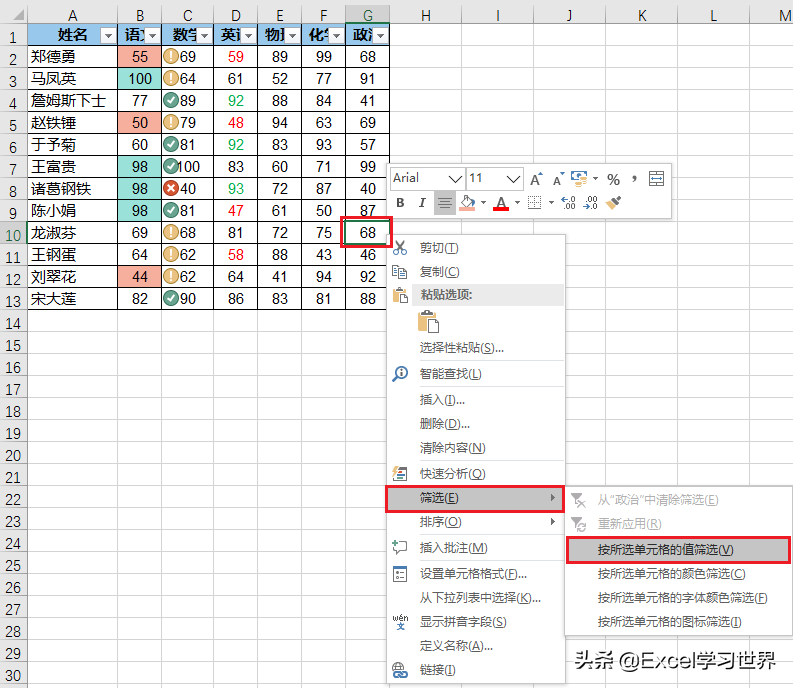
Task: Decrease decimal places icon
Action: (x=590, y=203)
